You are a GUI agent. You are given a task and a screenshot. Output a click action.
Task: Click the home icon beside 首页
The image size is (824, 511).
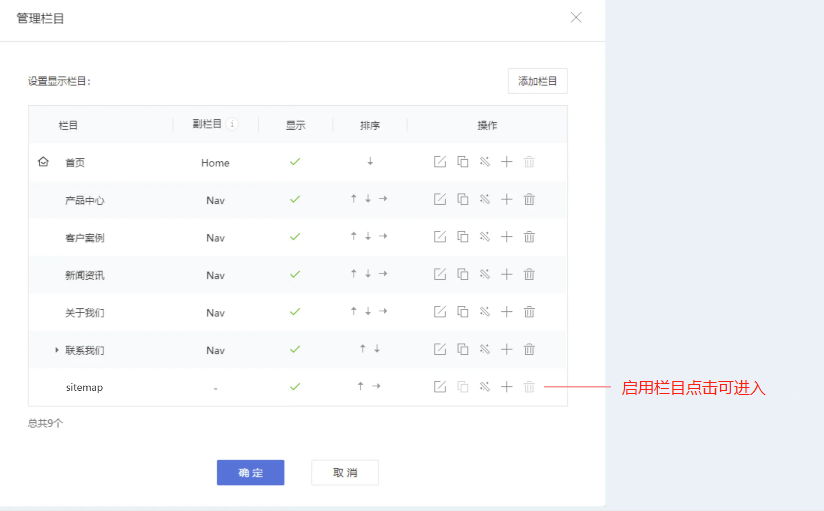click(x=43, y=162)
